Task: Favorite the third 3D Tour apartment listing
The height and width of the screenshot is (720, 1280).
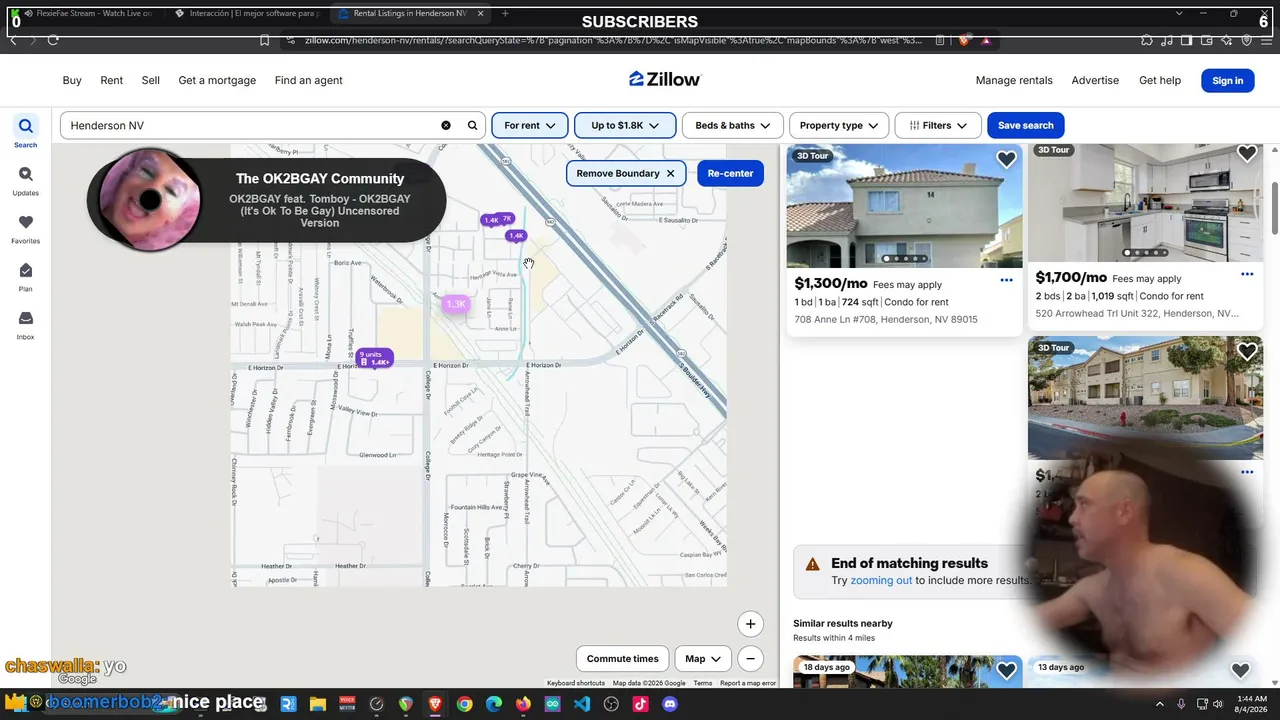Action: coord(1247,352)
